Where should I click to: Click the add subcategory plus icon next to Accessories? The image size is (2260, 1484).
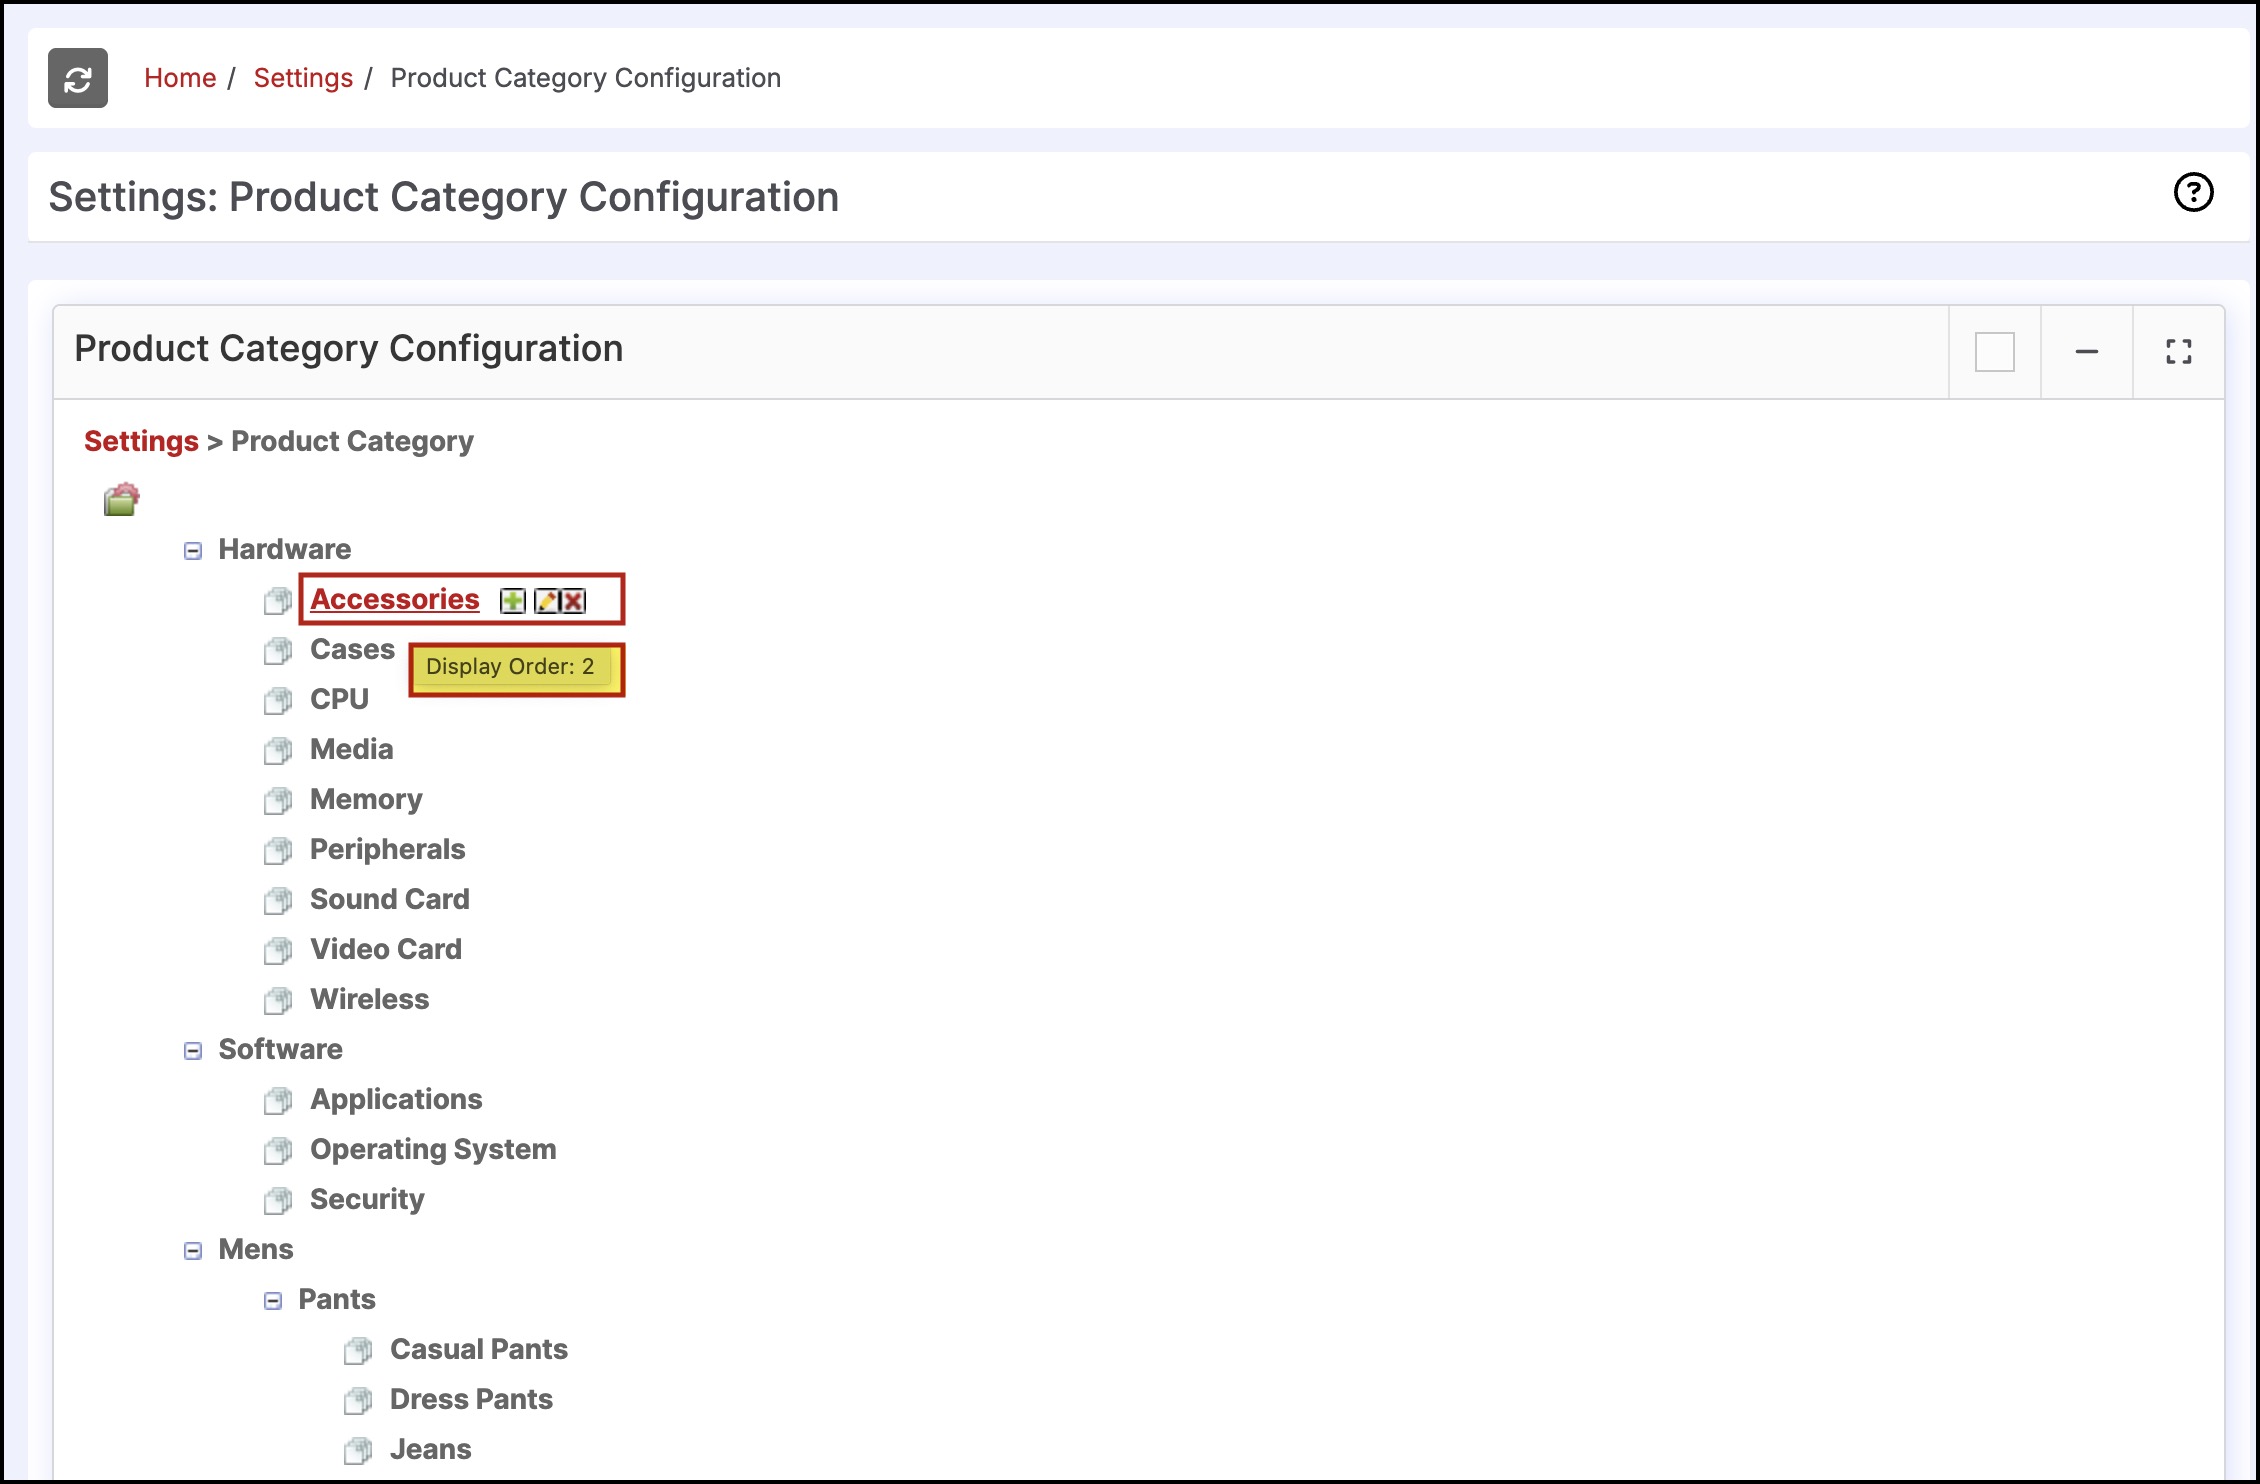coord(512,600)
